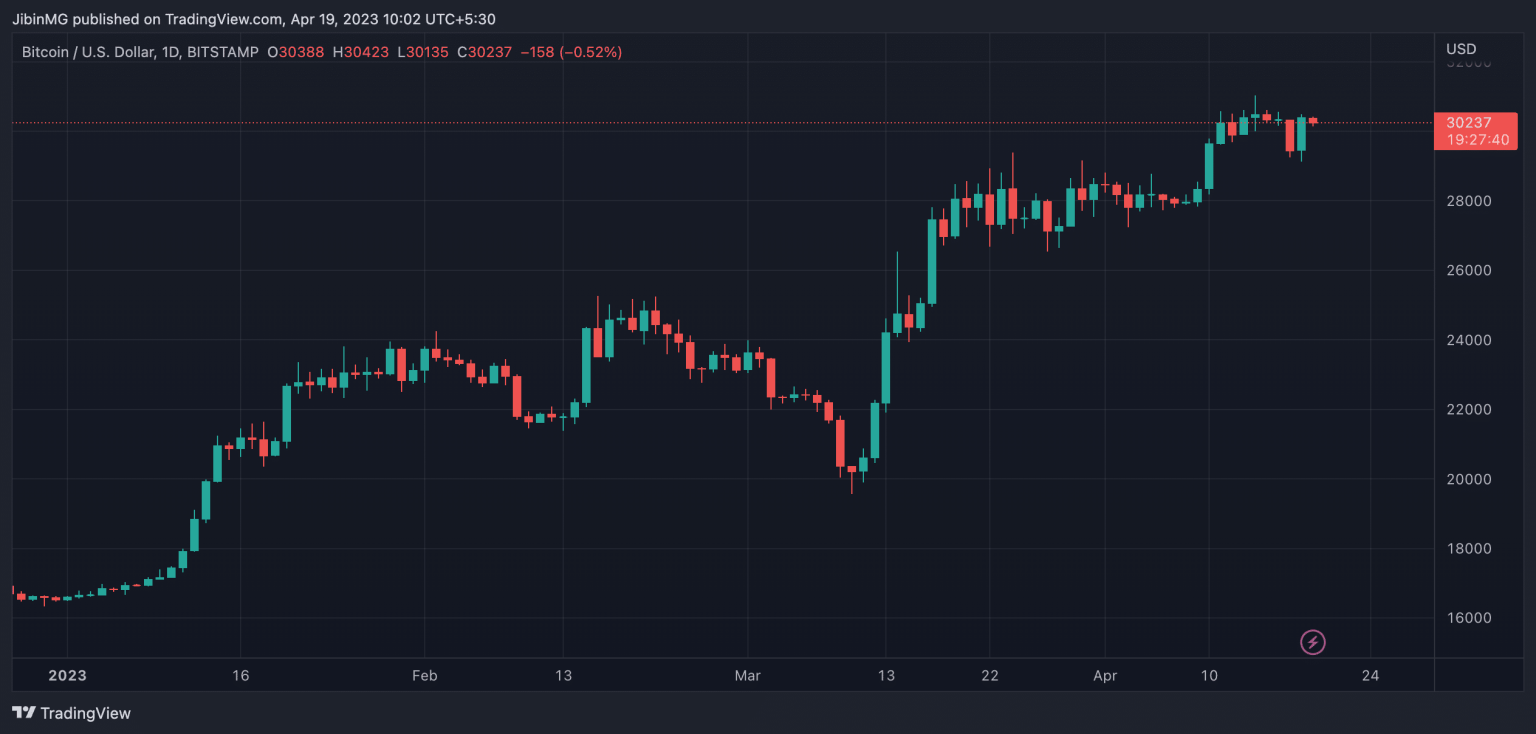Click the JibinMG author name in header
The height and width of the screenshot is (734, 1536).
pyautogui.click(x=40, y=18)
